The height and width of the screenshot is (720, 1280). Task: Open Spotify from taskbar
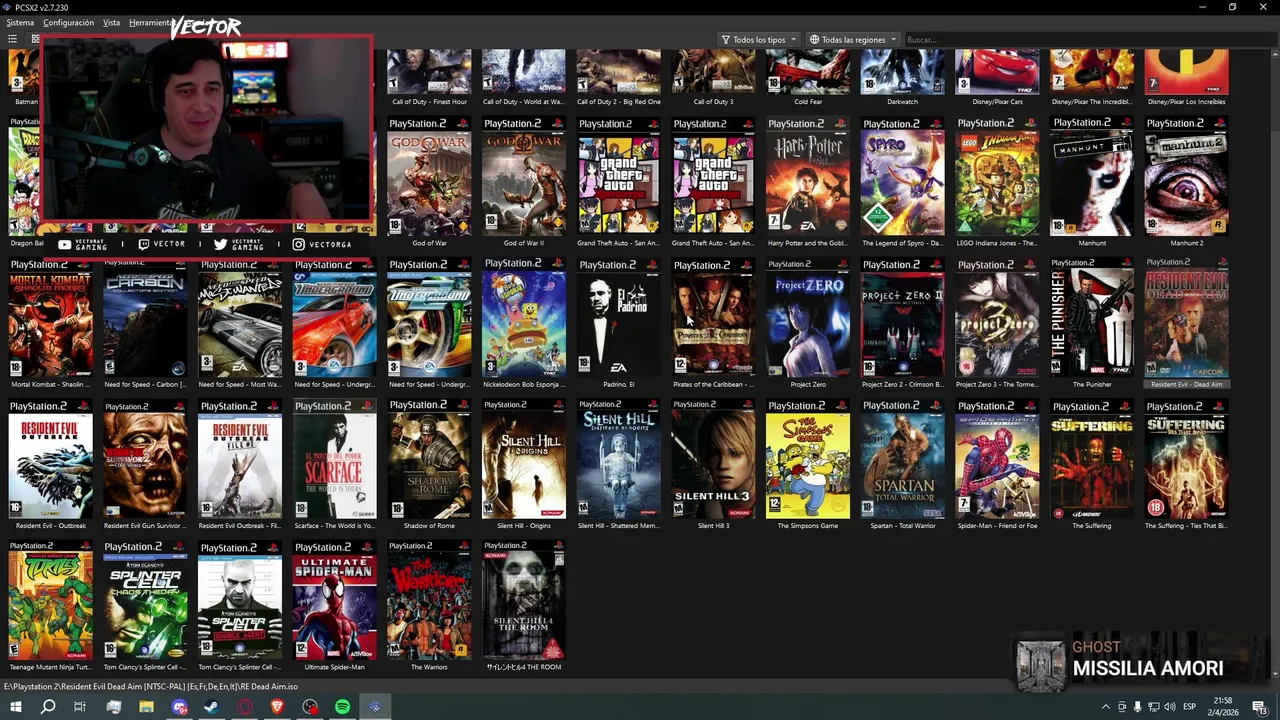342,707
